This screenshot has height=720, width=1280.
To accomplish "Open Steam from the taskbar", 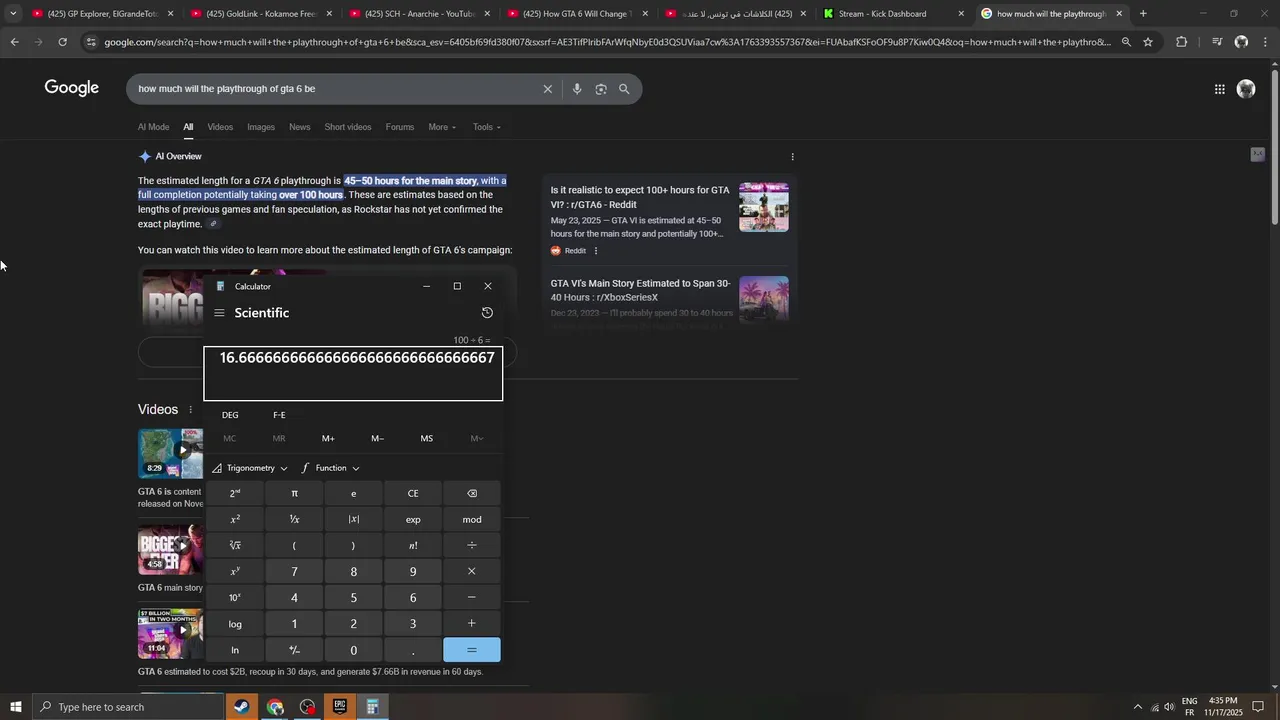I will coord(241,707).
